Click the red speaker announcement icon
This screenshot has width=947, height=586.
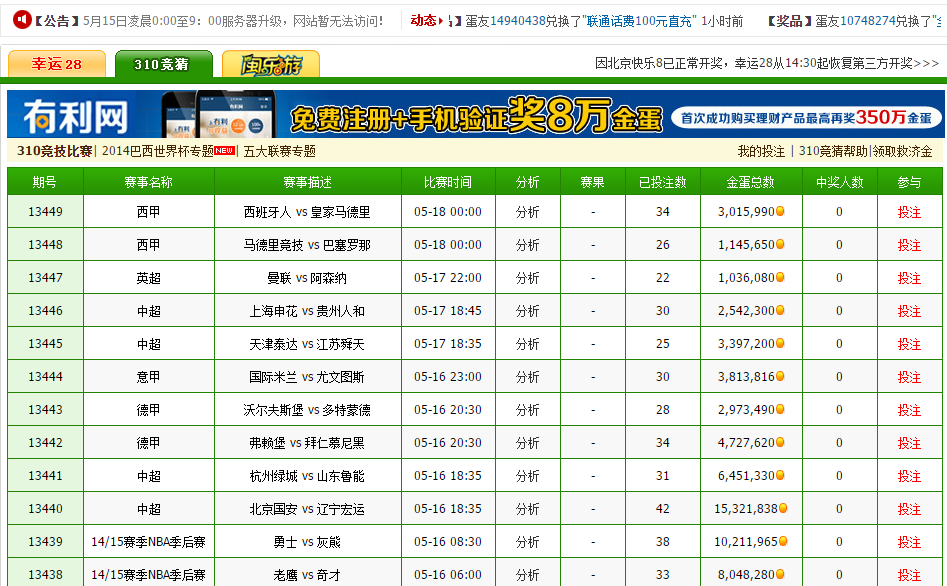tap(22, 19)
